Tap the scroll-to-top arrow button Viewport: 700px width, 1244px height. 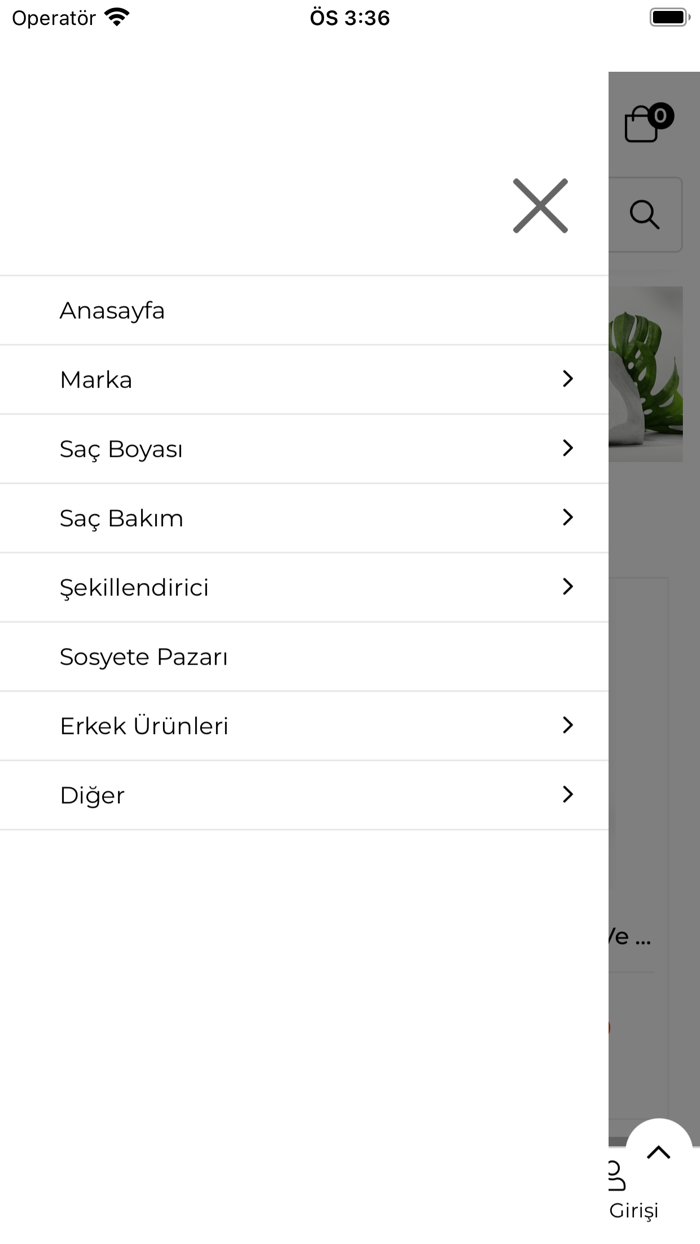(658, 1152)
